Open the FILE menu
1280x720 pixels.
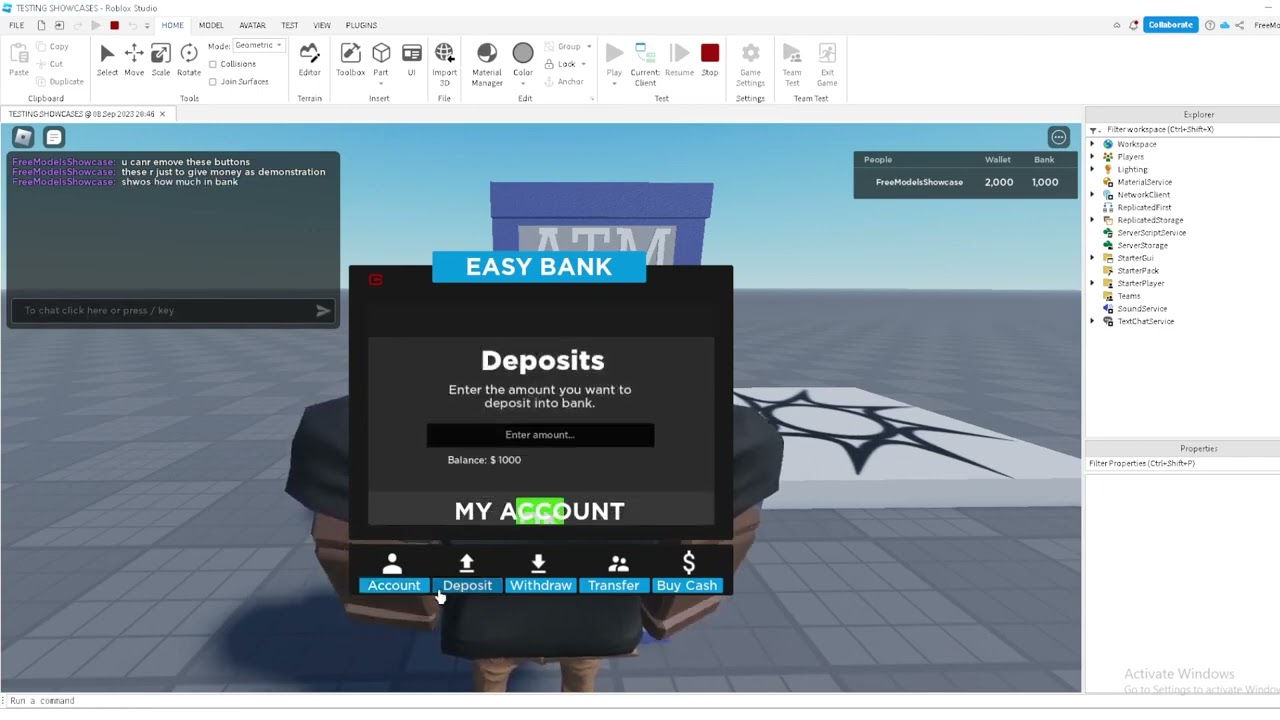[16, 25]
